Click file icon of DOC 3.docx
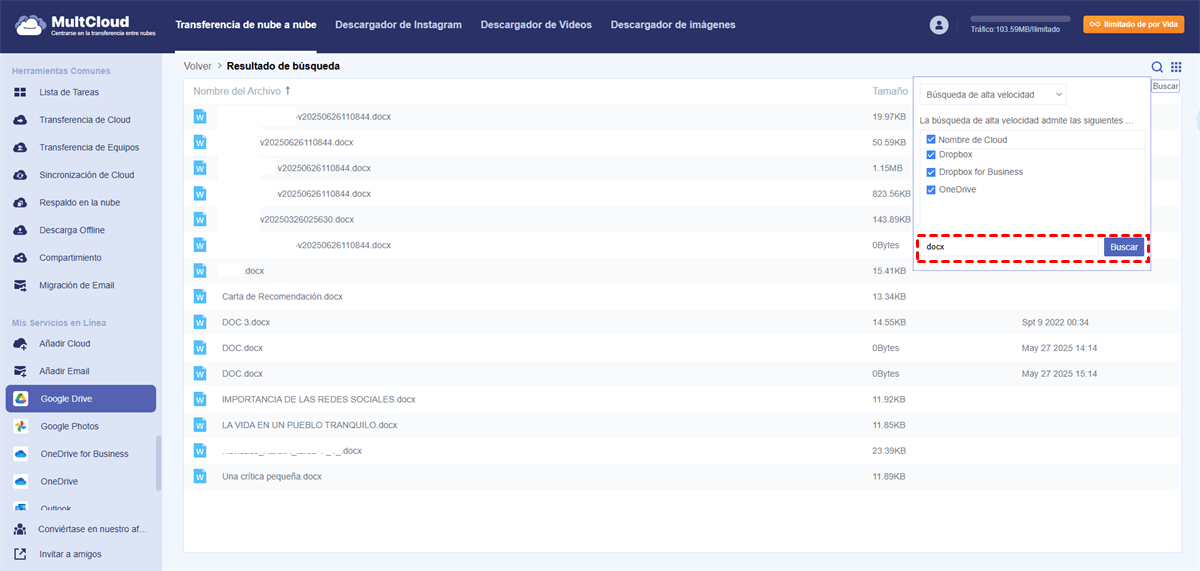This screenshot has height=571, width=1200. coord(200,322)
